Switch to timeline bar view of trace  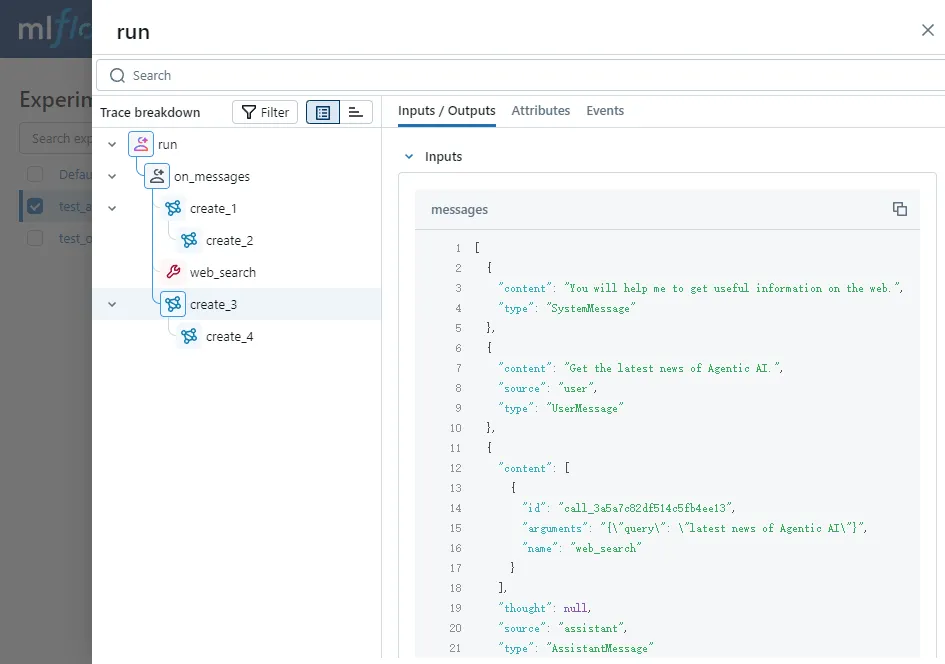[356, 112]
